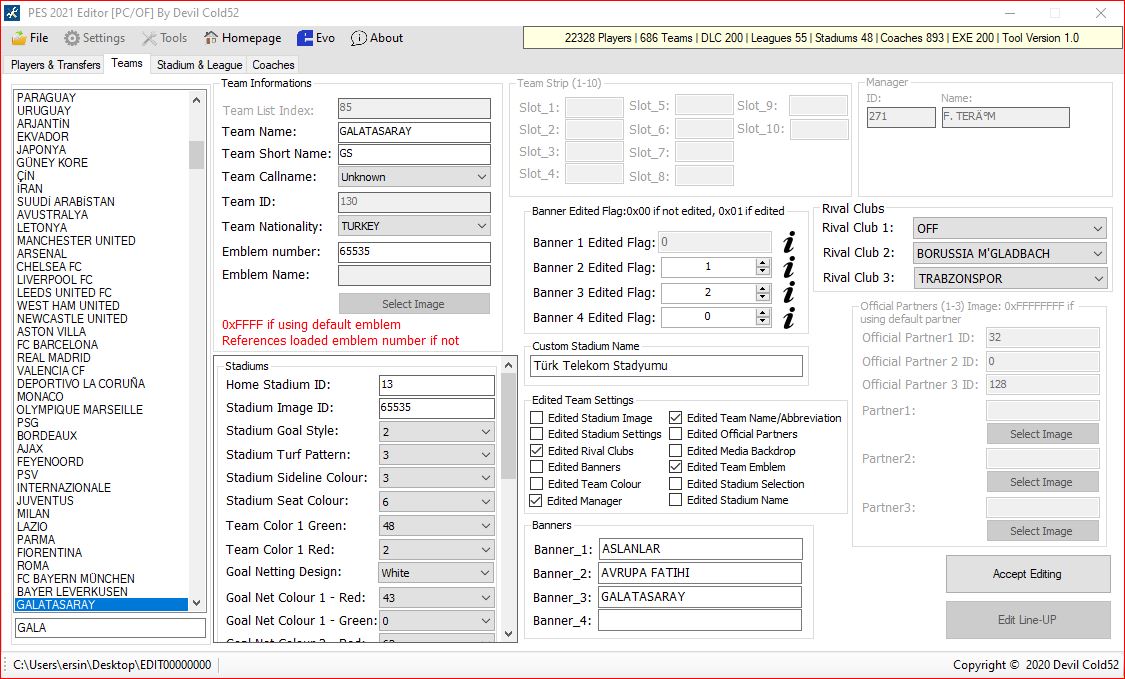
Task: Enable the Edited Banners checkbox
Action: 537,467
